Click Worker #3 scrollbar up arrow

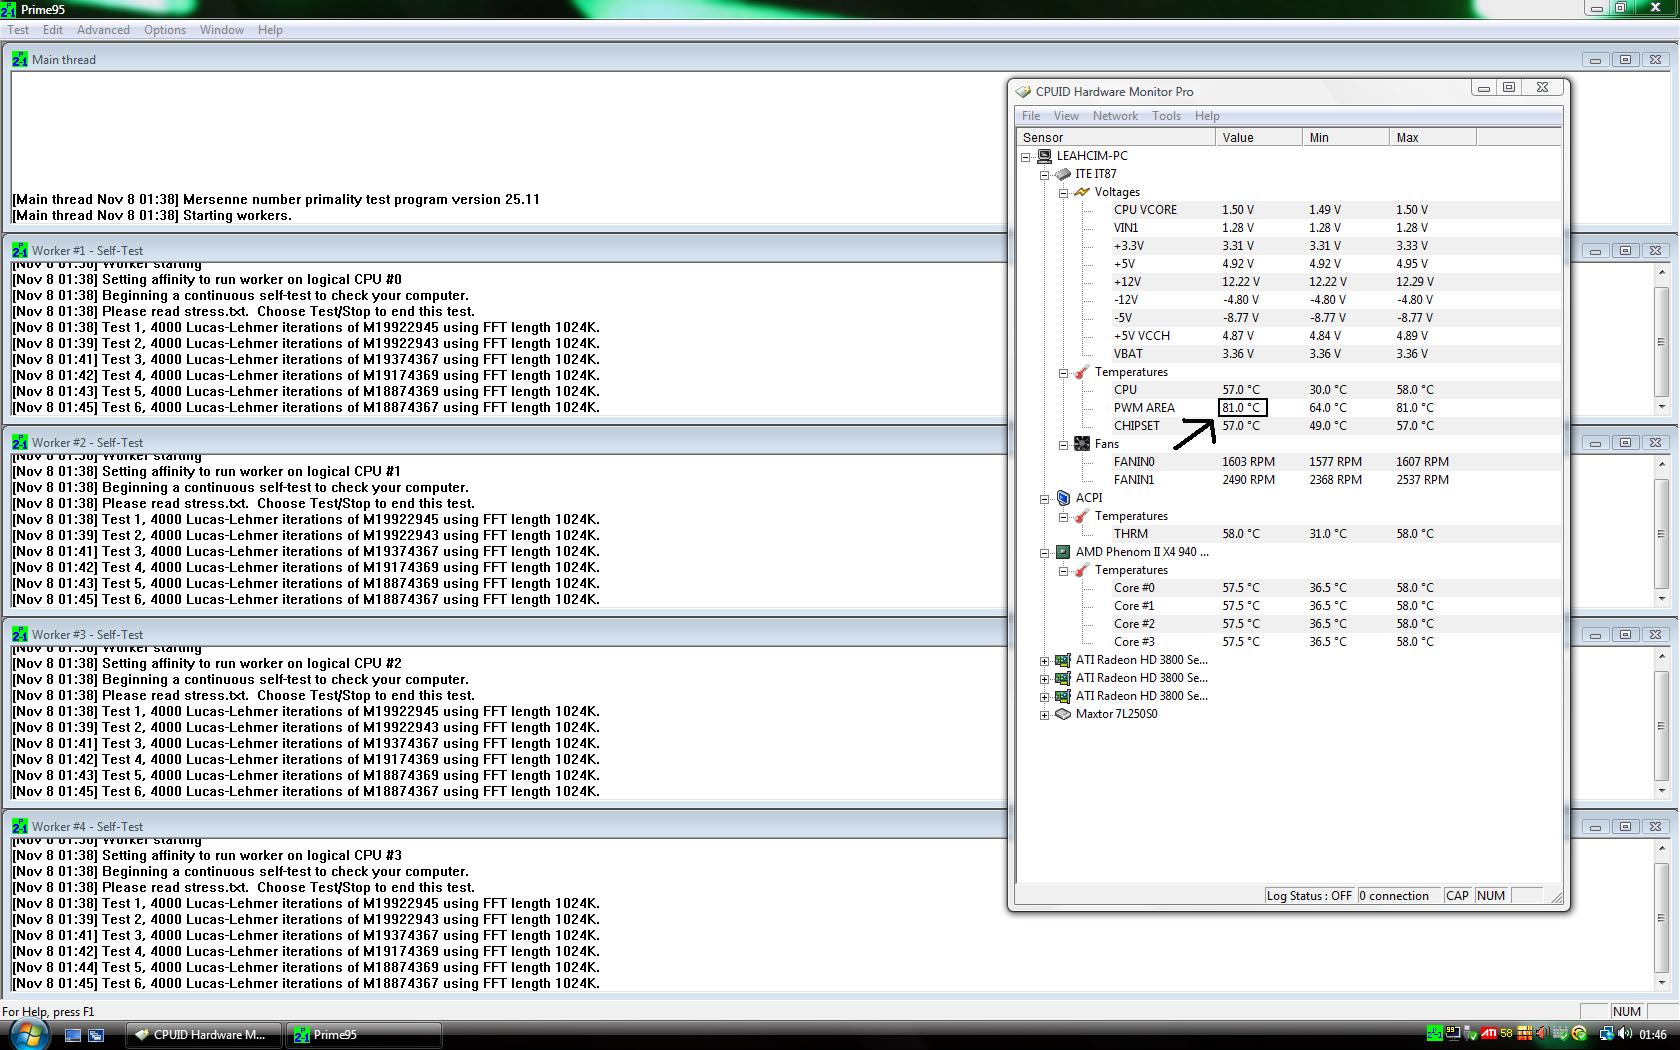1661,655
